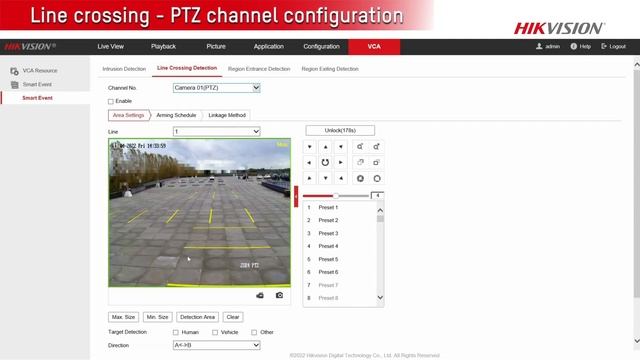Screen dimensions: 640x360
Task: Check Human target detection
Action: (x=176, y=332)
